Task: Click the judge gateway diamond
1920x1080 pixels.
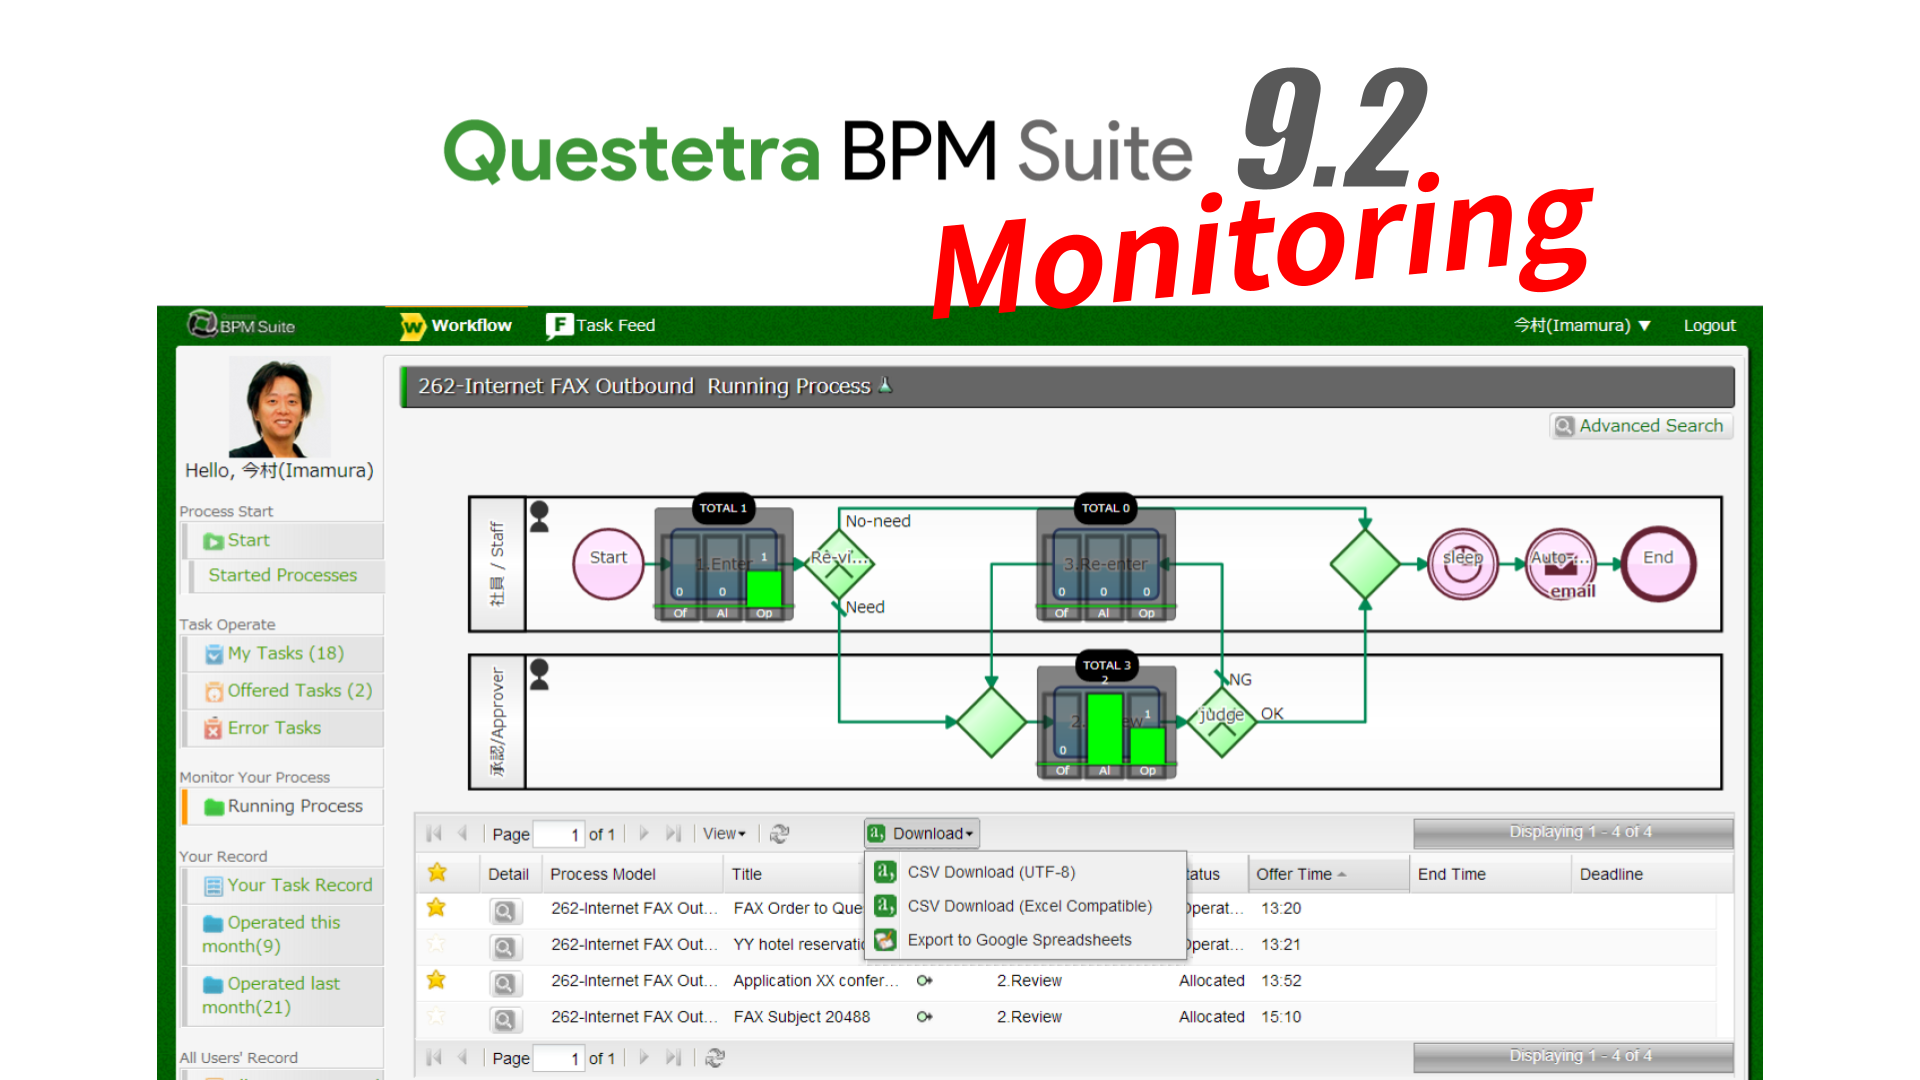Action: [x=1222, y=721]
